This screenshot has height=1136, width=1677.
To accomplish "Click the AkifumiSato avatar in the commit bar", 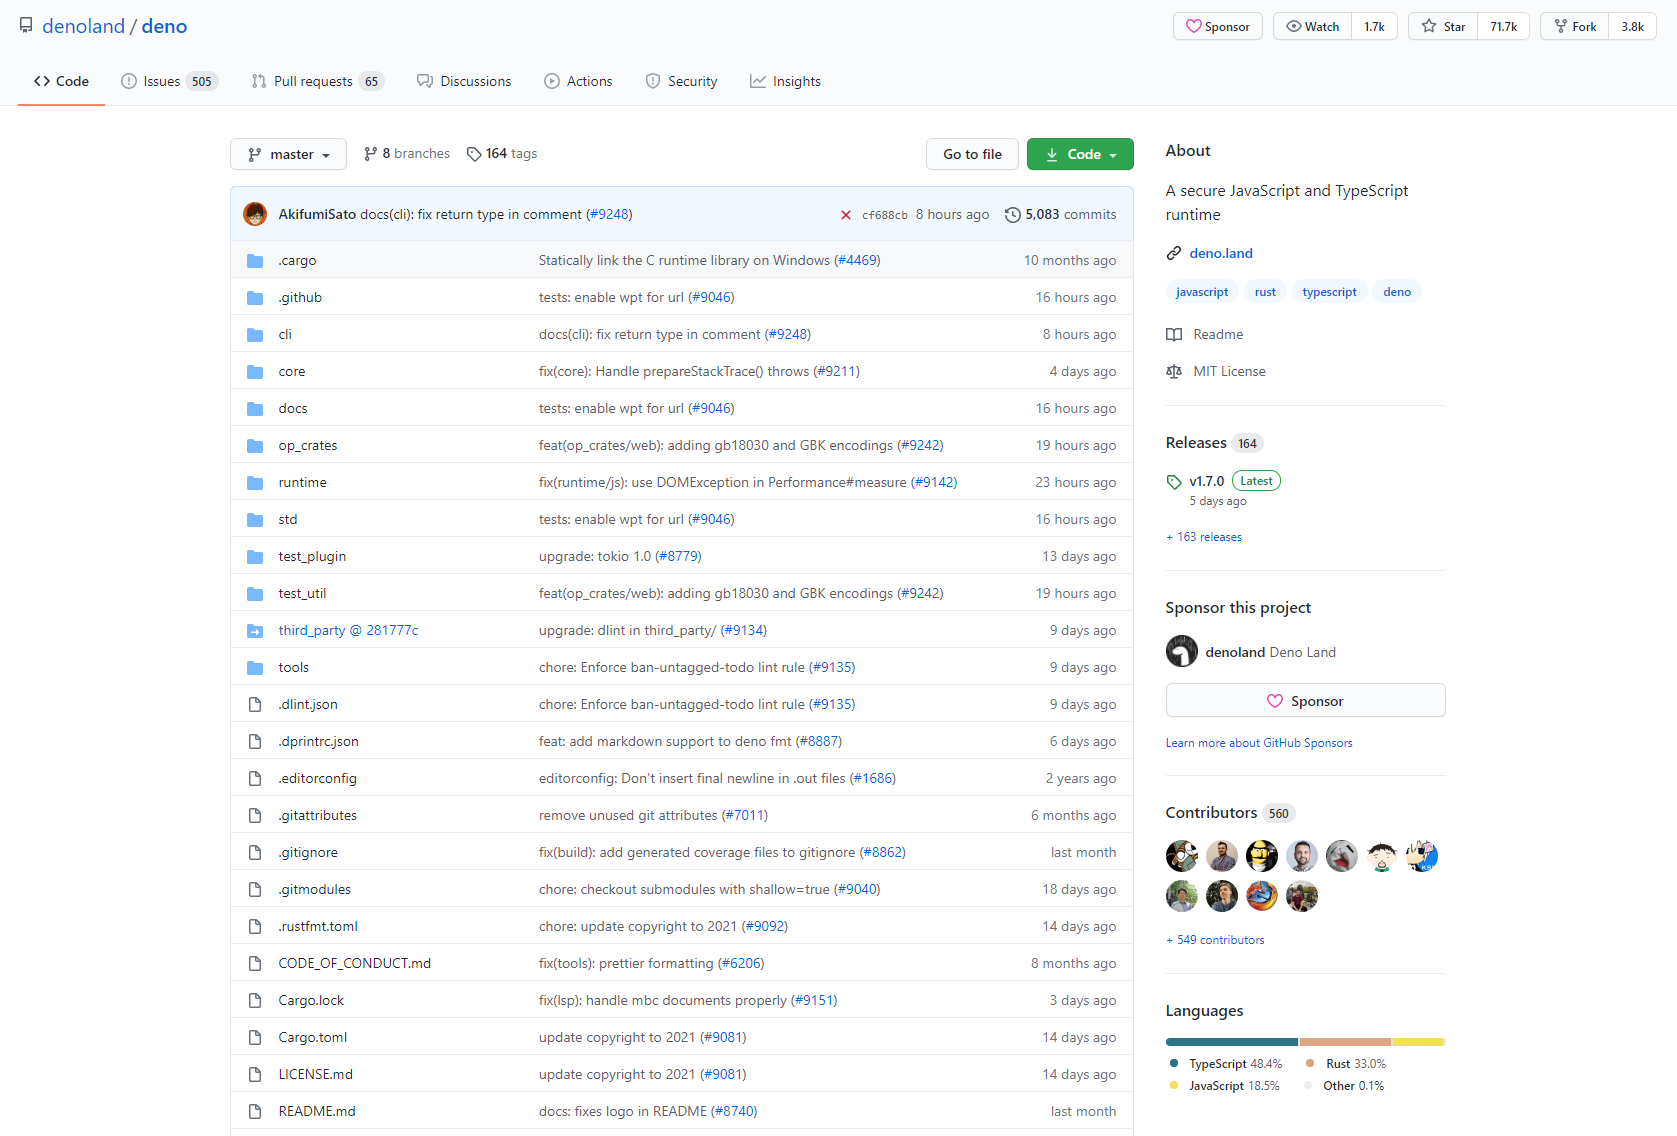I will click(x=255, y=214).
